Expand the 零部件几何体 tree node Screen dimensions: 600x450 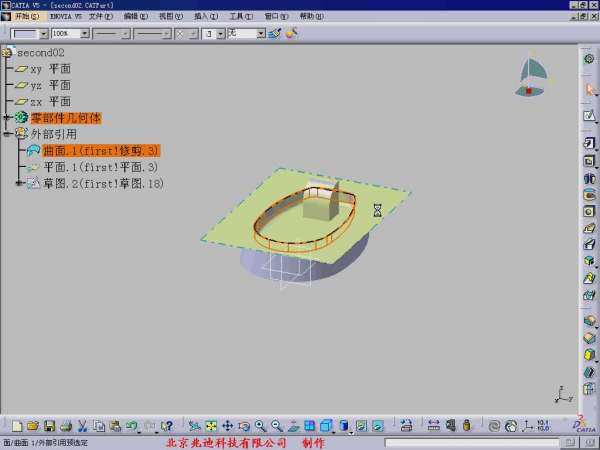(7, 118)
